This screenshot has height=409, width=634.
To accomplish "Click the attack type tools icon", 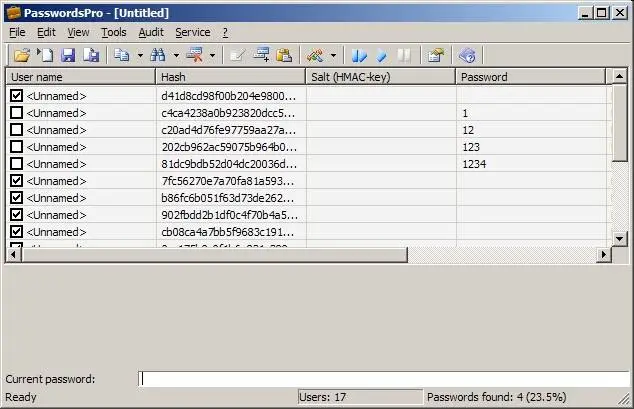I will (315, 55).
